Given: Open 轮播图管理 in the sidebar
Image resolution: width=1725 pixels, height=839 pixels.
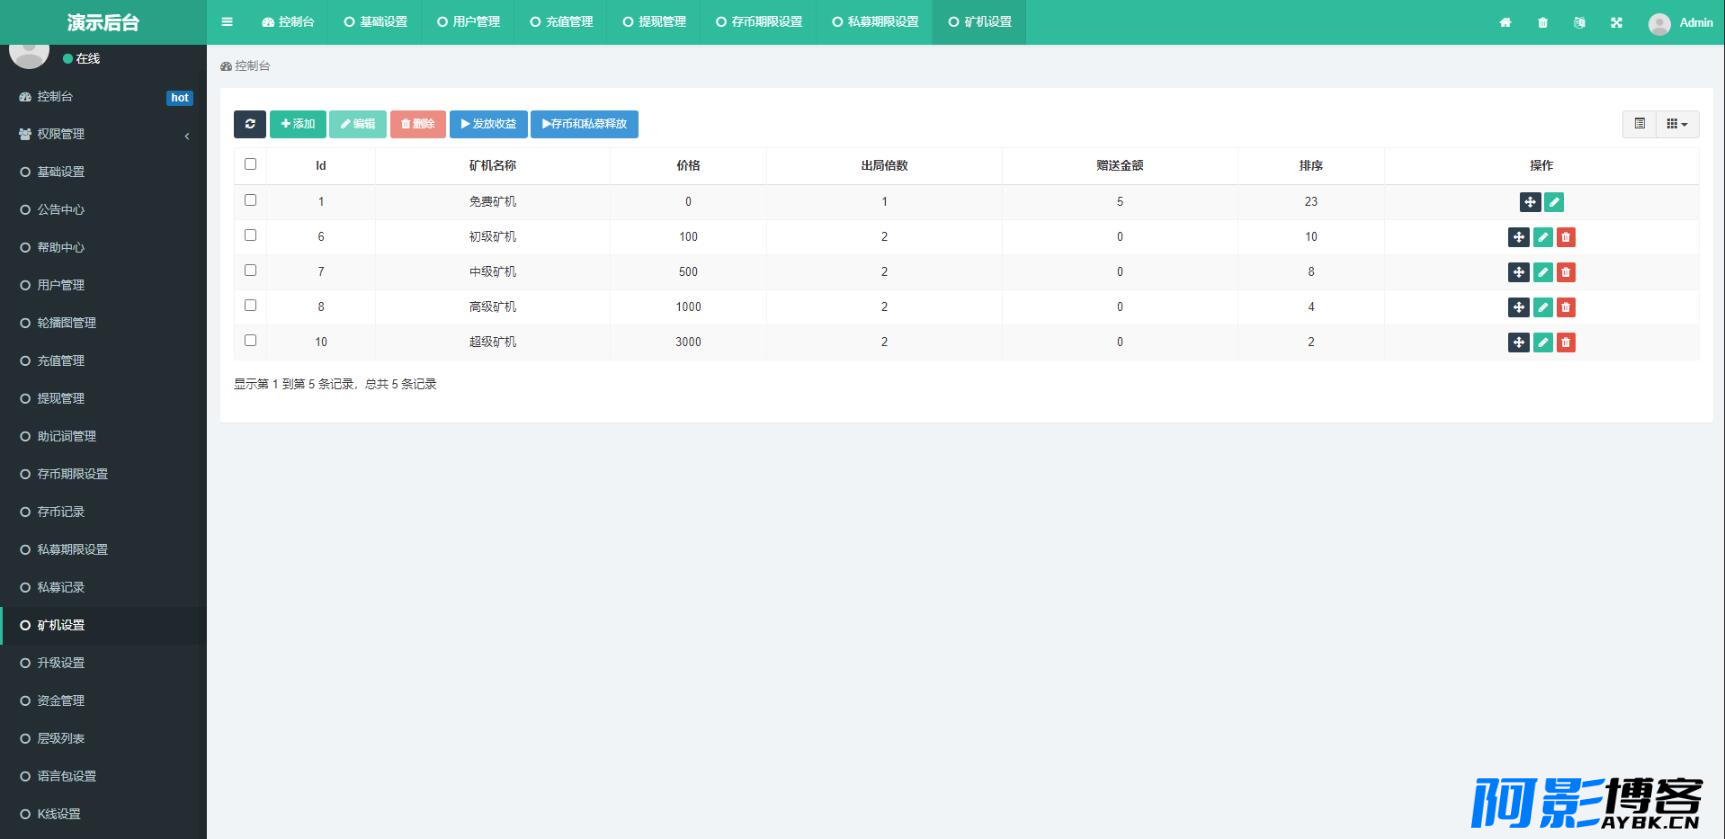Looking at the screenshot, I should point(103,323).
